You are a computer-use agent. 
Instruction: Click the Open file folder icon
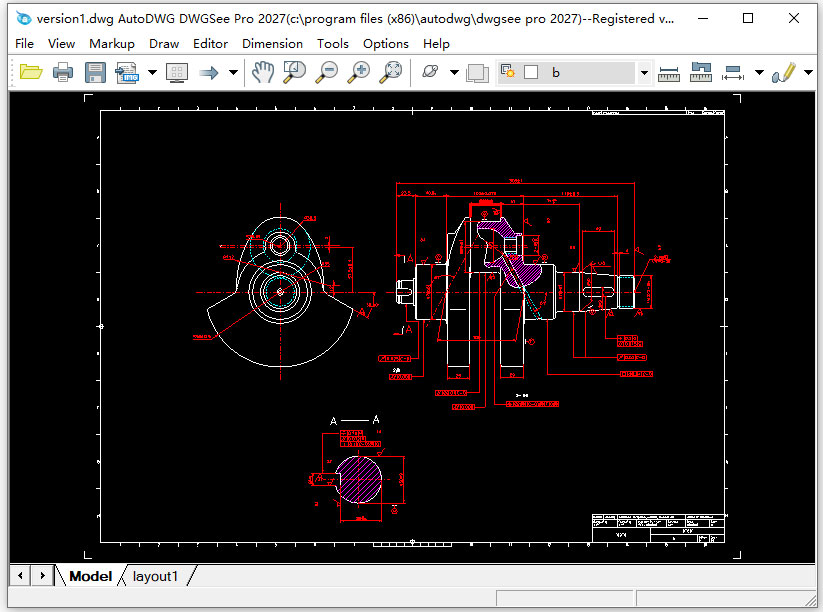[31, 72]
